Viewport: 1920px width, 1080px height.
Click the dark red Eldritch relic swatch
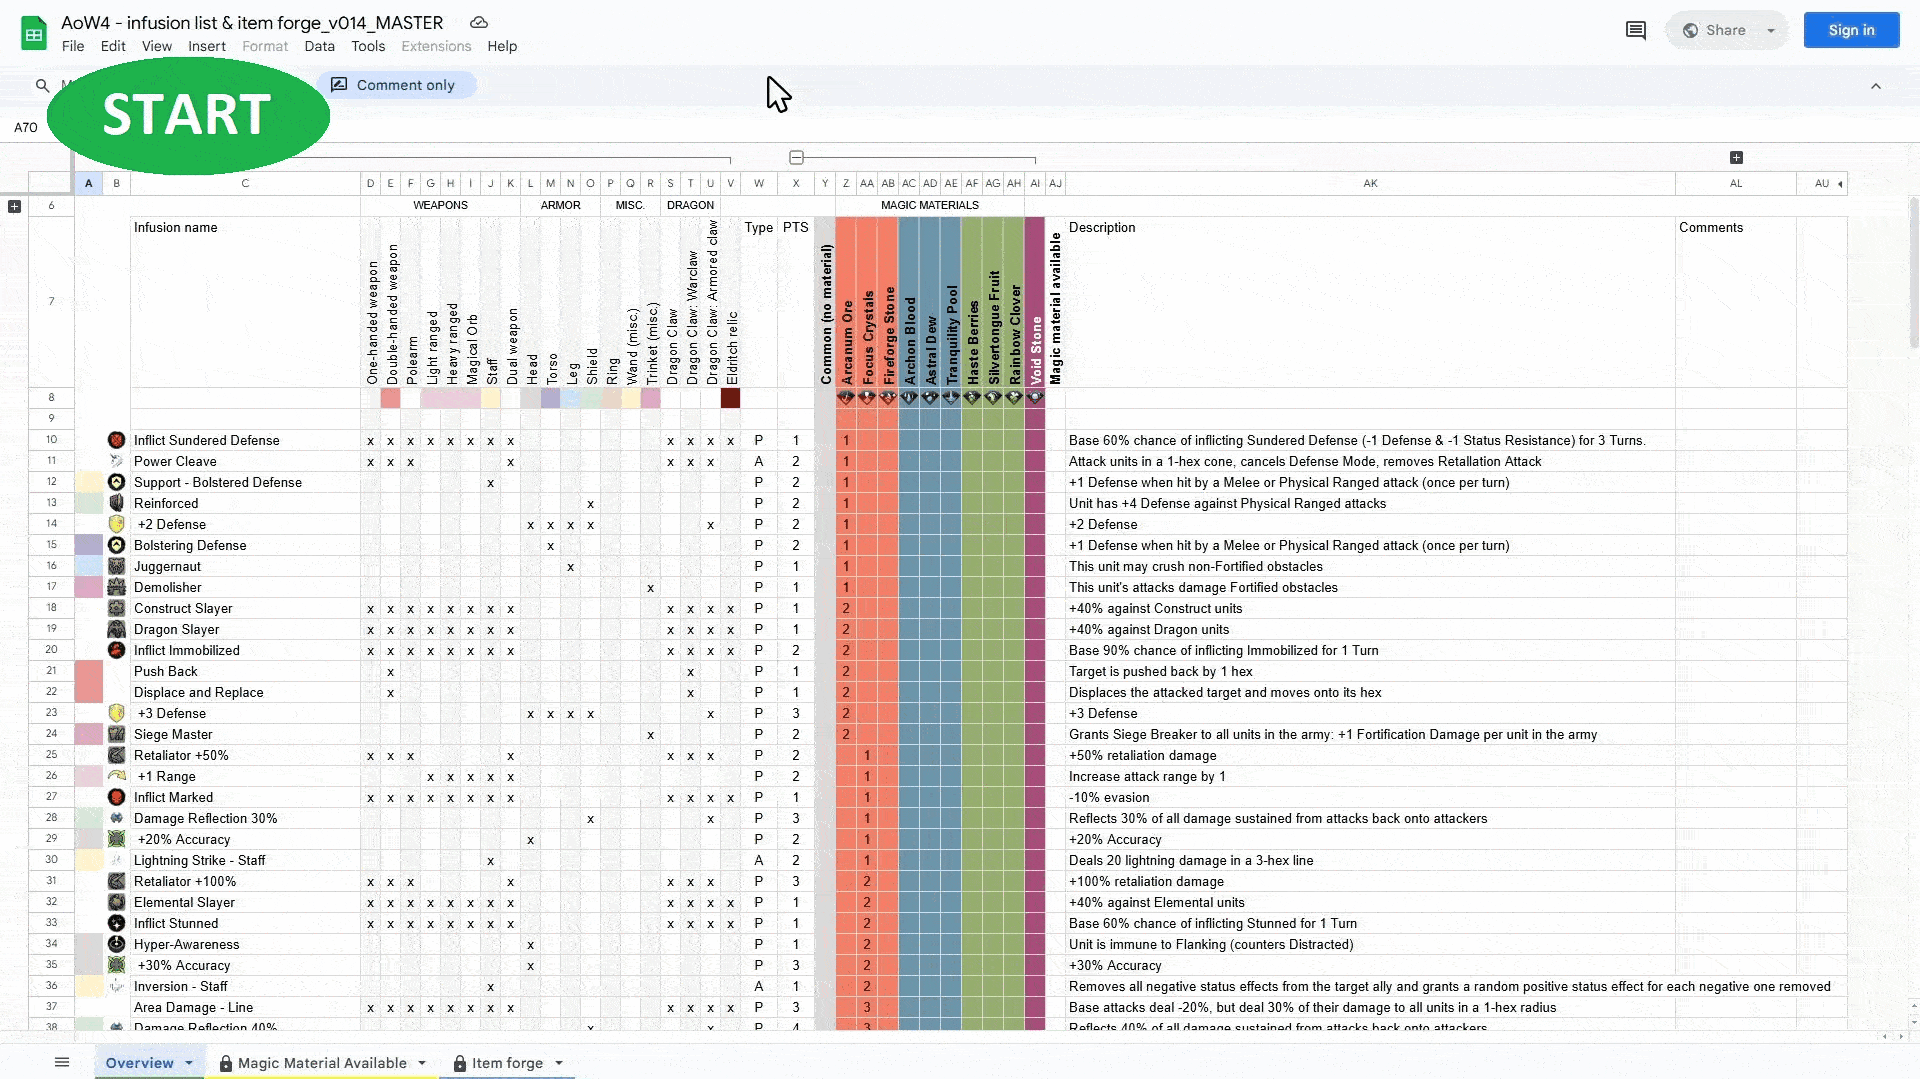tap(731, 398)
